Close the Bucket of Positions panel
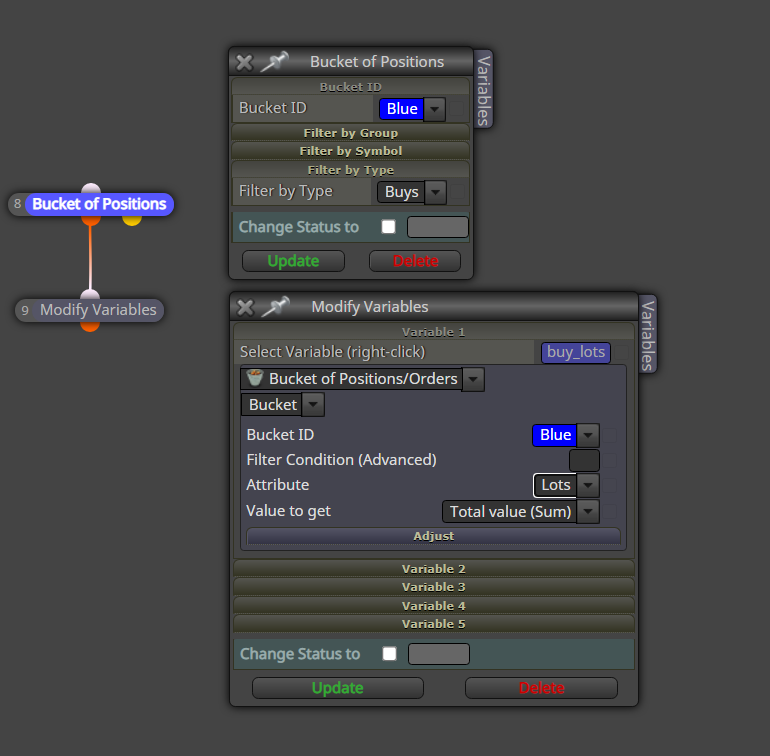770x756 pixels. (244, 62)
